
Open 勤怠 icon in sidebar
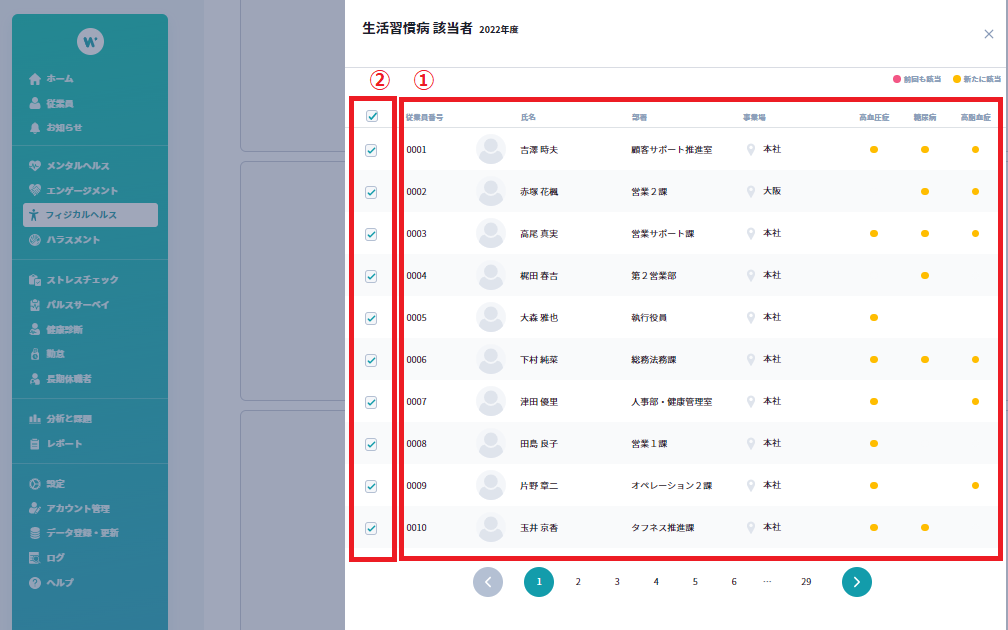[35, 354]
